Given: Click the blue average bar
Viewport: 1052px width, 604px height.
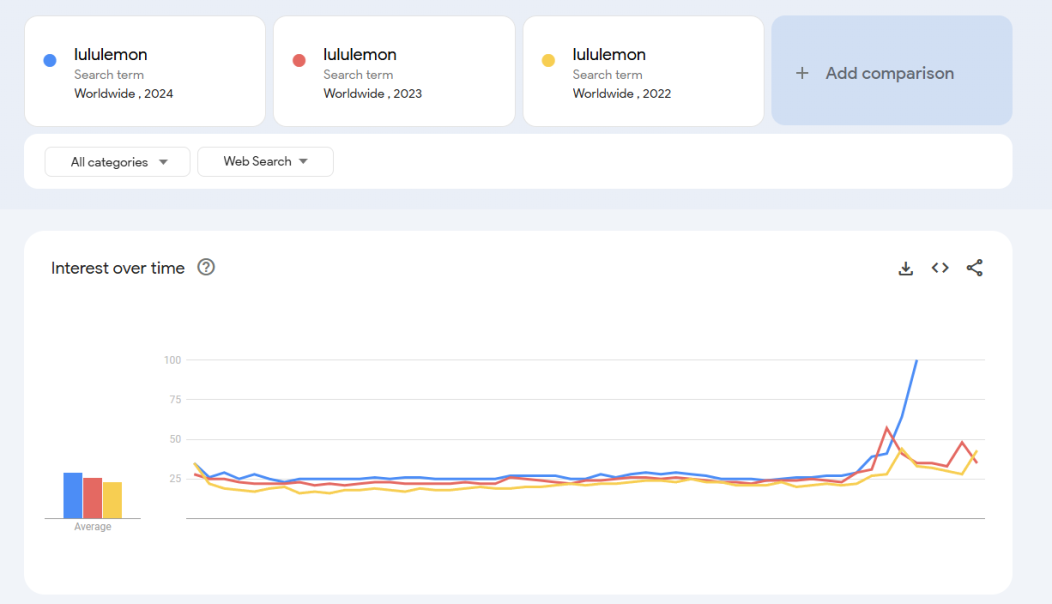Looking at the screenshot, I should 73,495.
